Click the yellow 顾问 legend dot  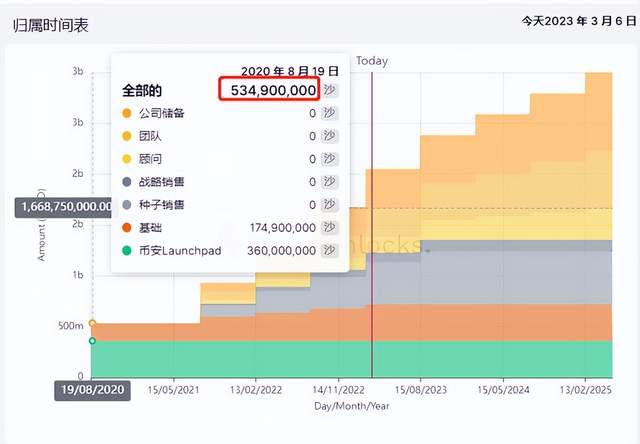126,159
